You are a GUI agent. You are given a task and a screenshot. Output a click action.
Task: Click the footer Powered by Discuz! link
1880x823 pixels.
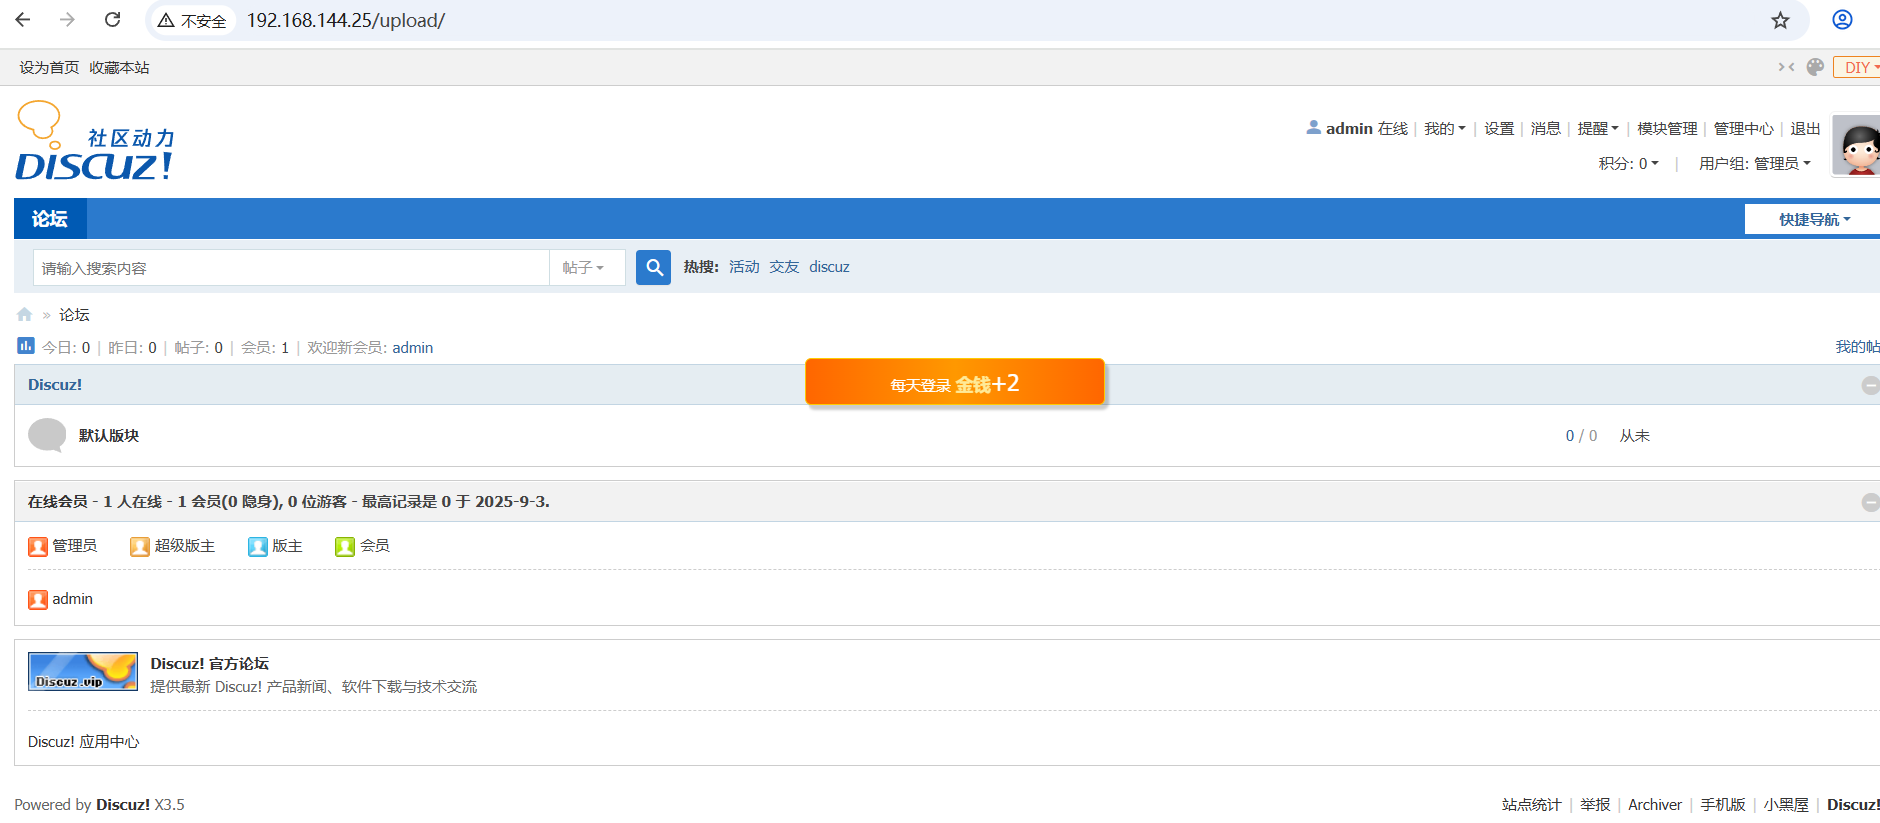(123, 804)
